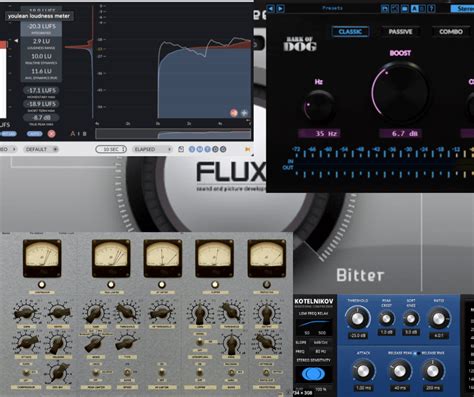Click the ATTACK knob in Kotelnikov
Screen dimensions: 474x397
363,371
